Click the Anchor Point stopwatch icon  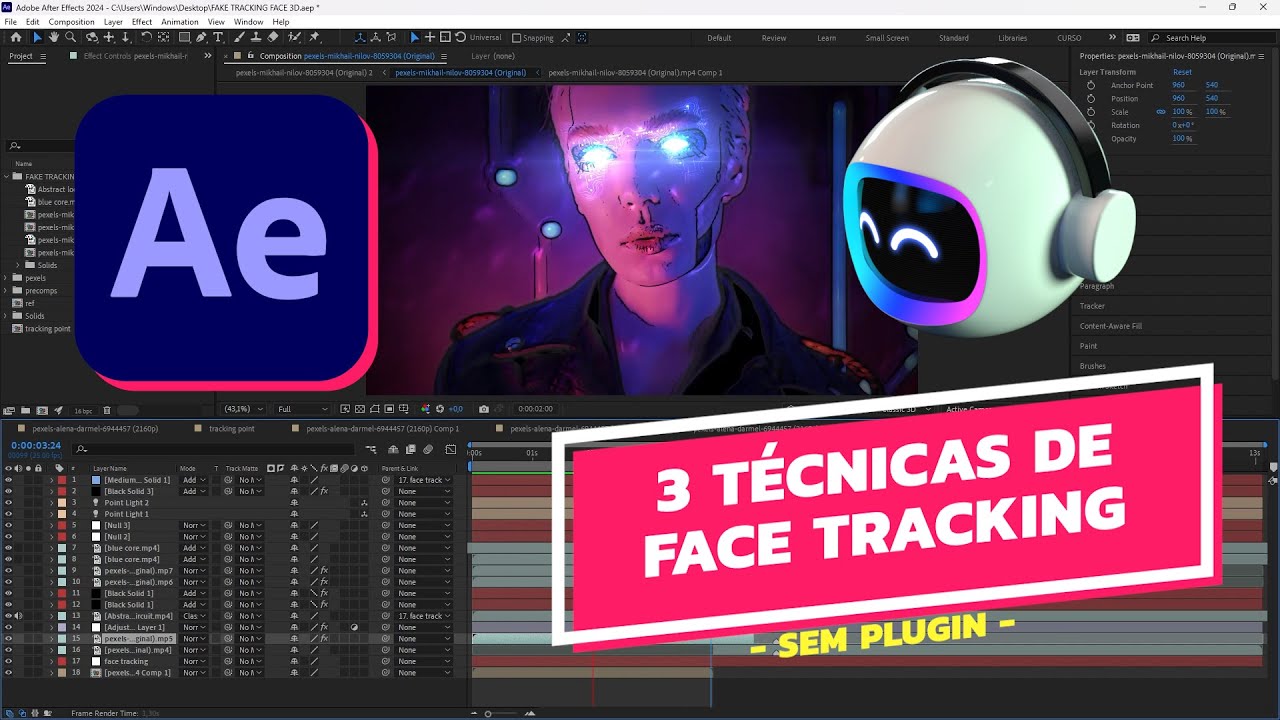pyautogui.click(x=1091, y=85)
